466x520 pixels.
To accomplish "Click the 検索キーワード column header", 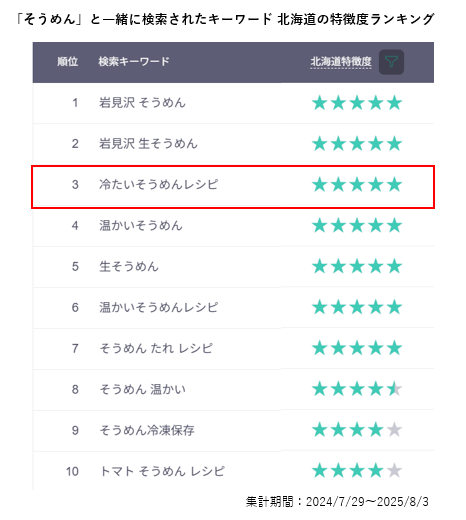I will (134, 62).
